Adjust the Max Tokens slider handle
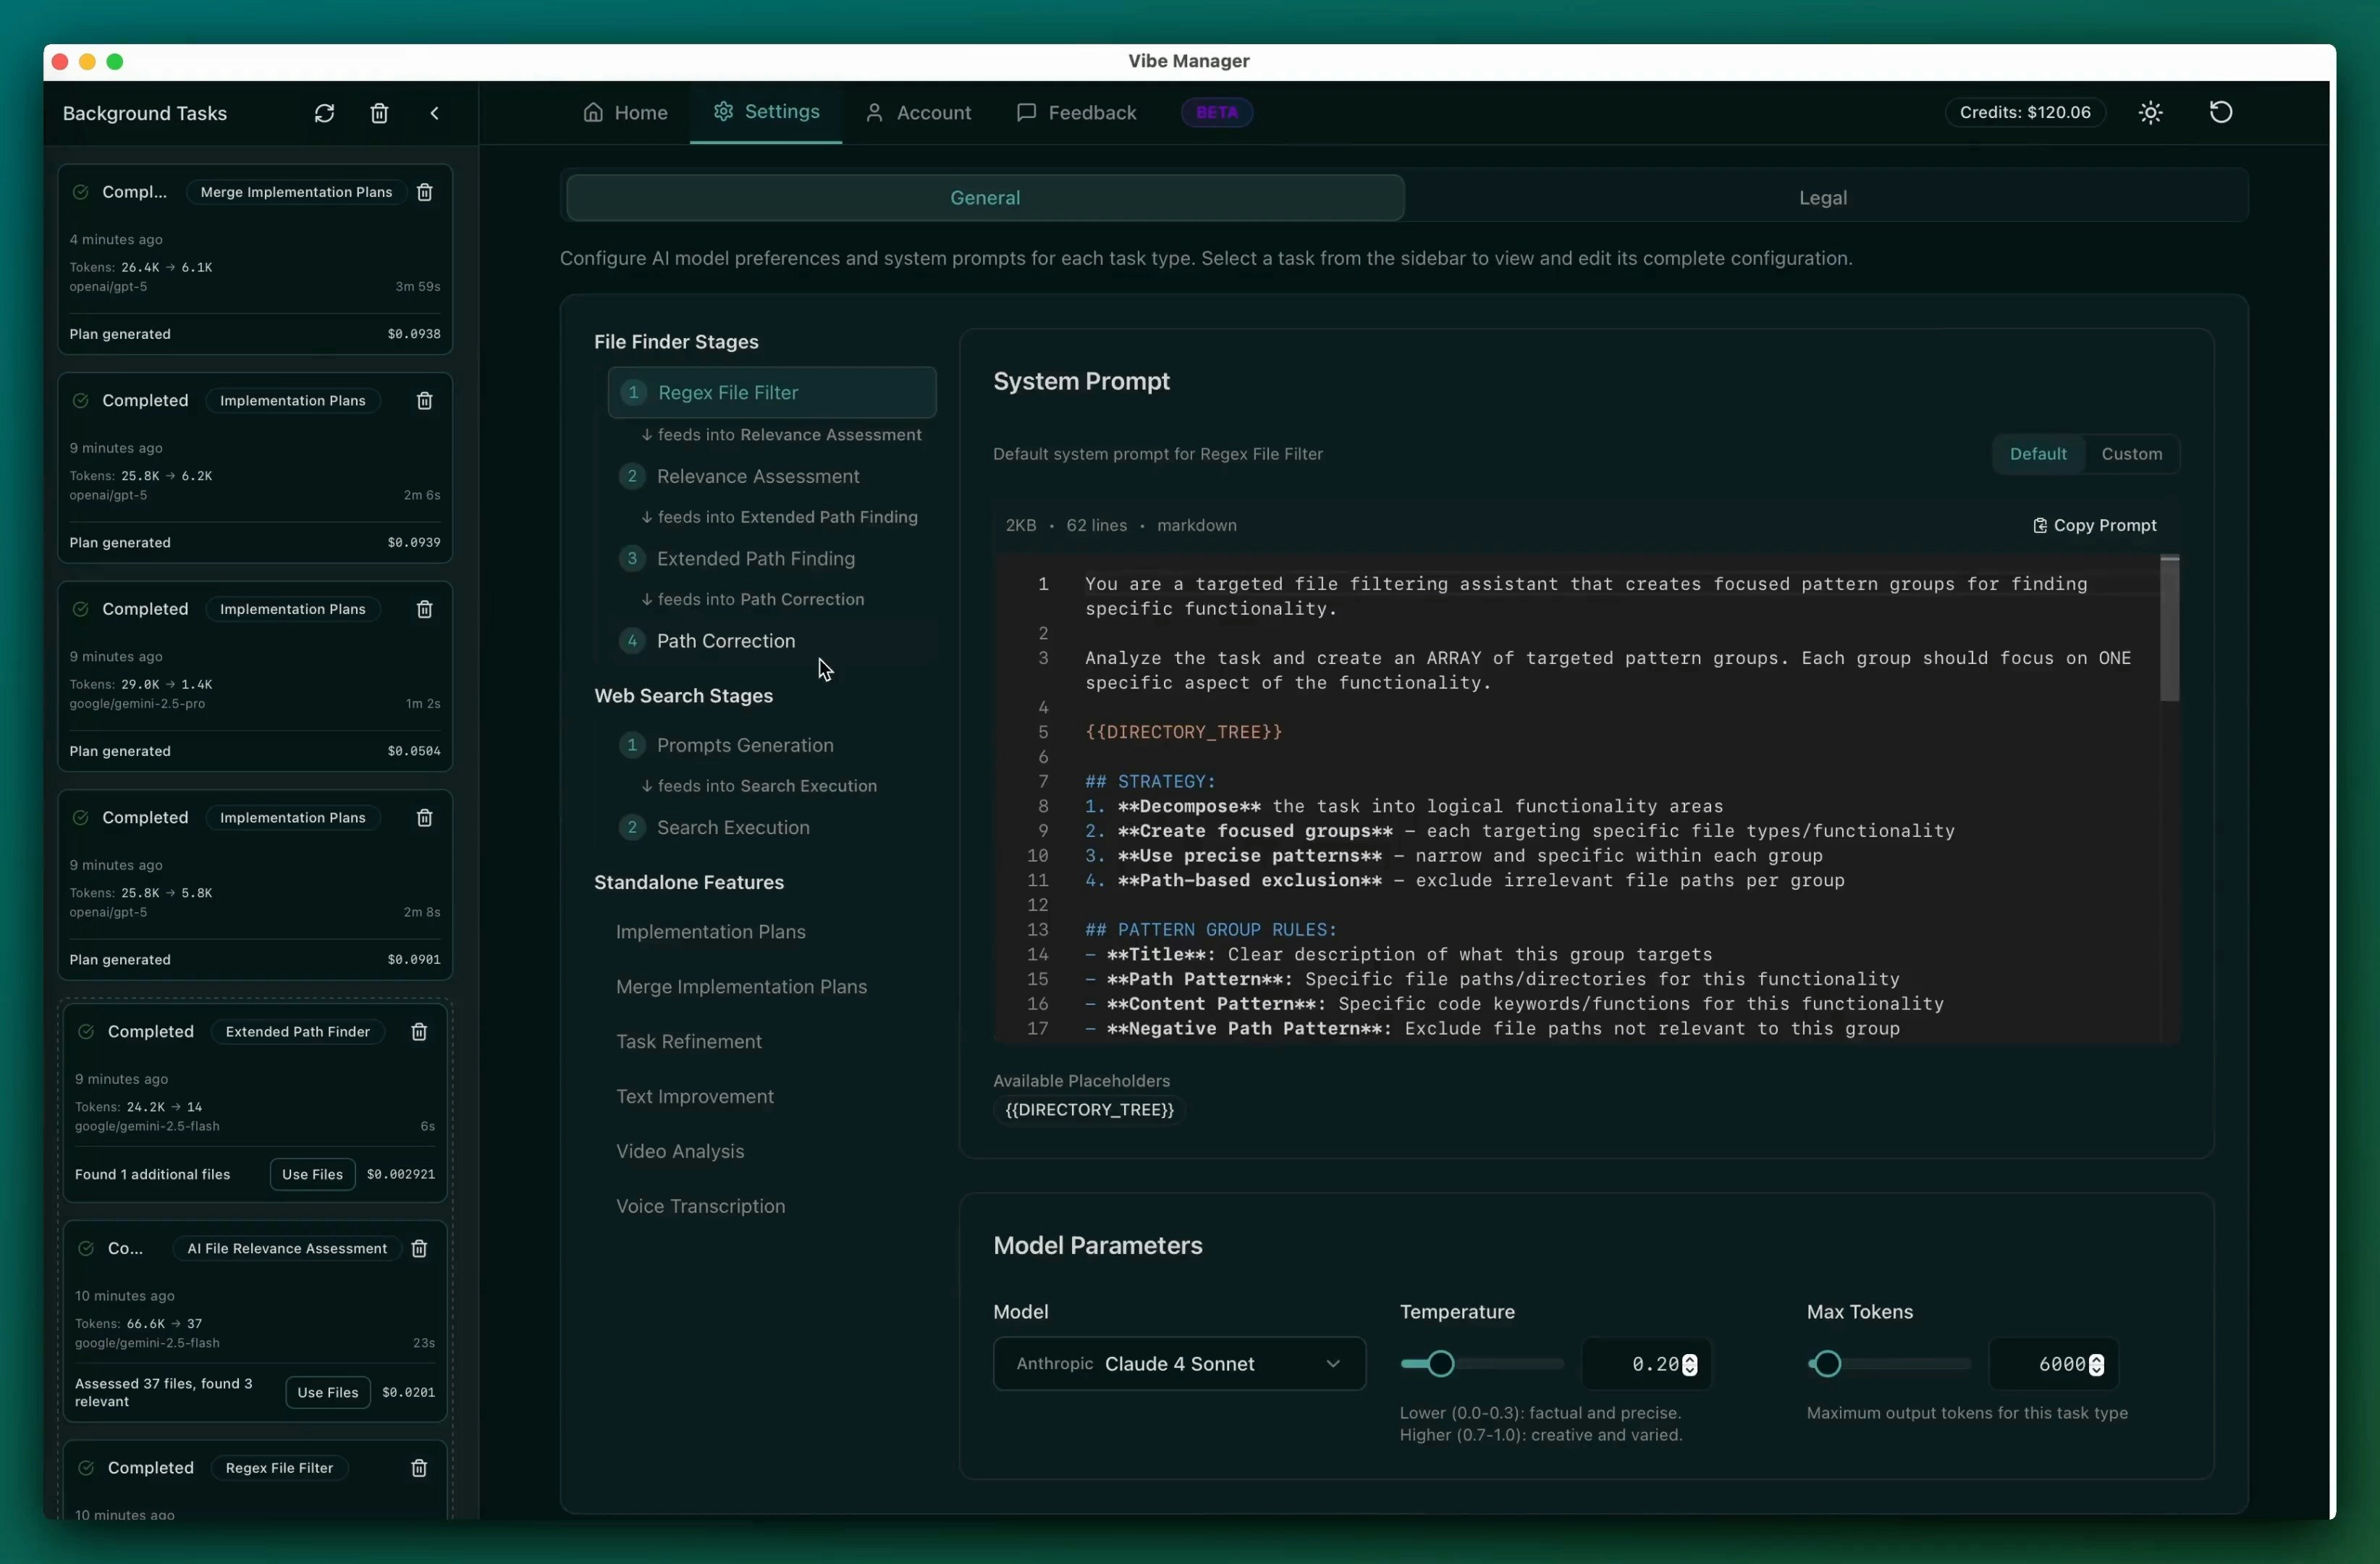 1827,1363
